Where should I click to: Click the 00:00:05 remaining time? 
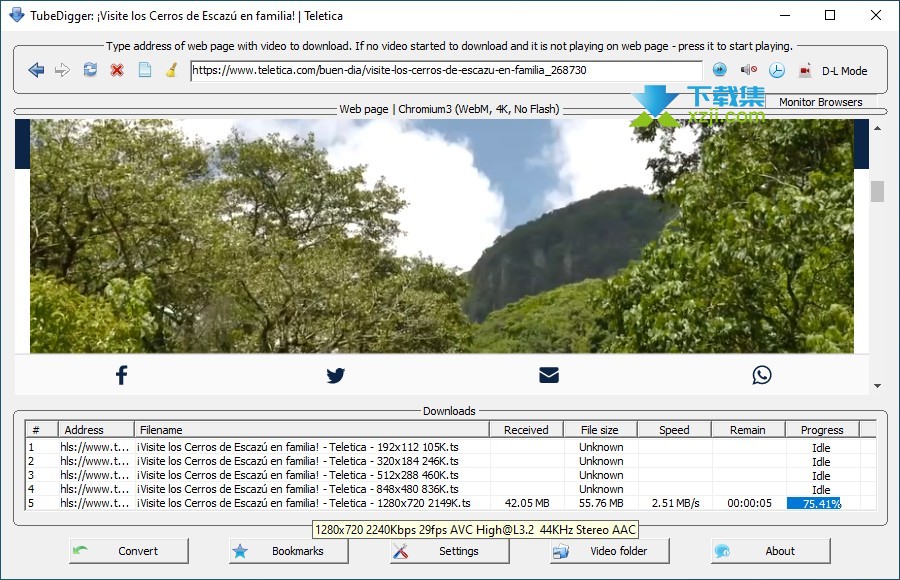coord(749,503)
